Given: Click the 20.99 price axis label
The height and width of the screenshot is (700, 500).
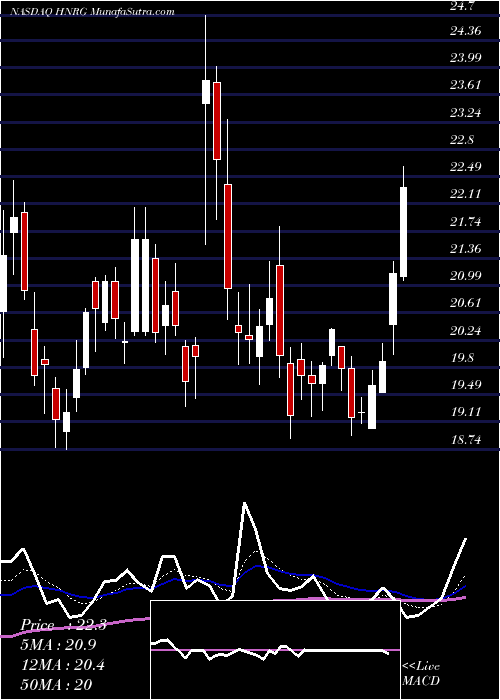Looking at the screenshot, I should [x=465, y=276].
